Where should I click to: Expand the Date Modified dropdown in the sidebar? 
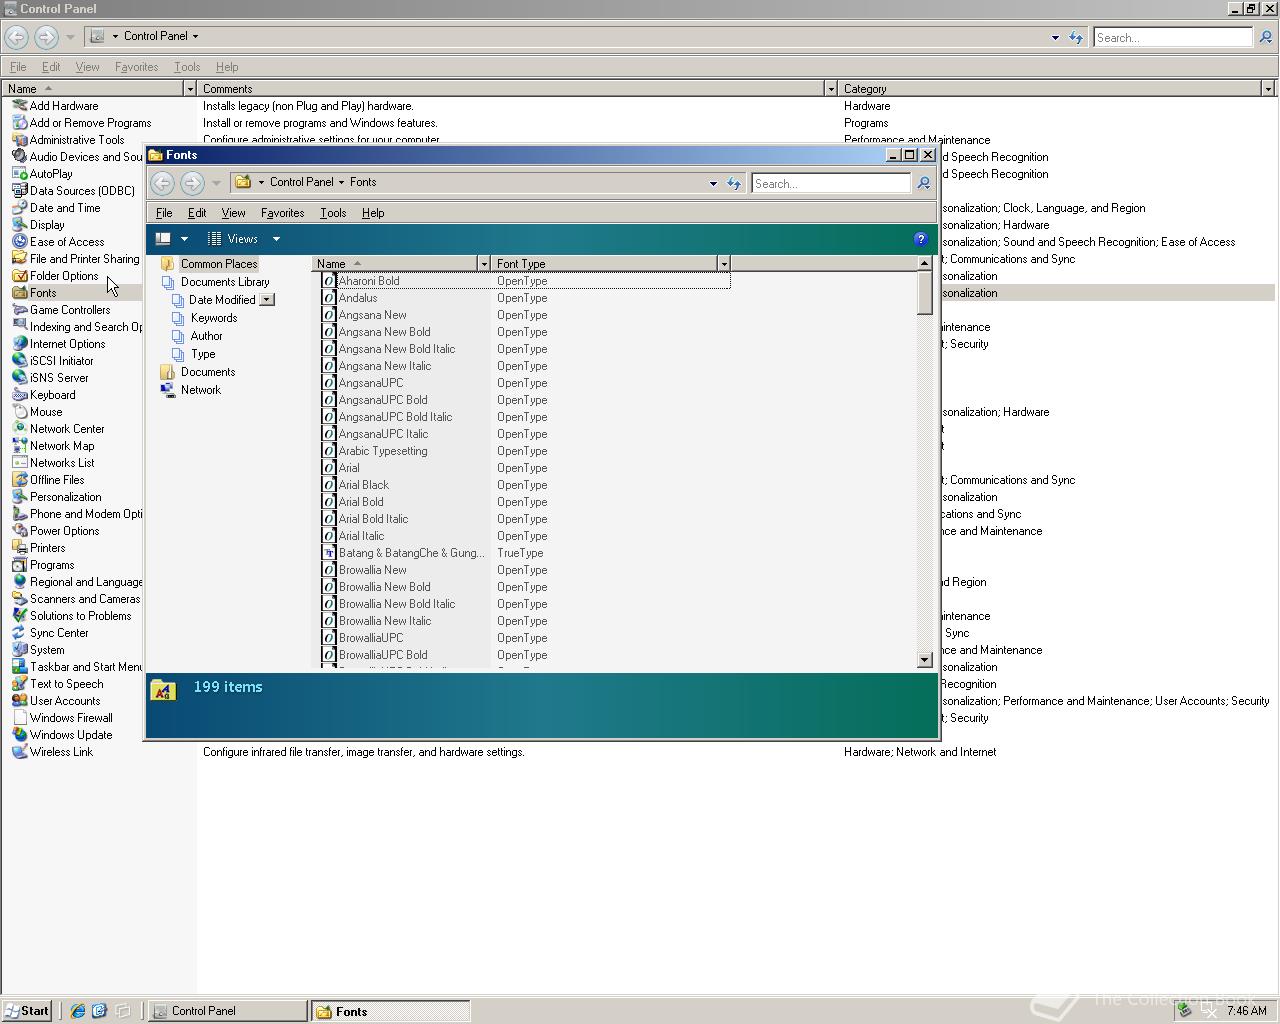coord(267,300)
